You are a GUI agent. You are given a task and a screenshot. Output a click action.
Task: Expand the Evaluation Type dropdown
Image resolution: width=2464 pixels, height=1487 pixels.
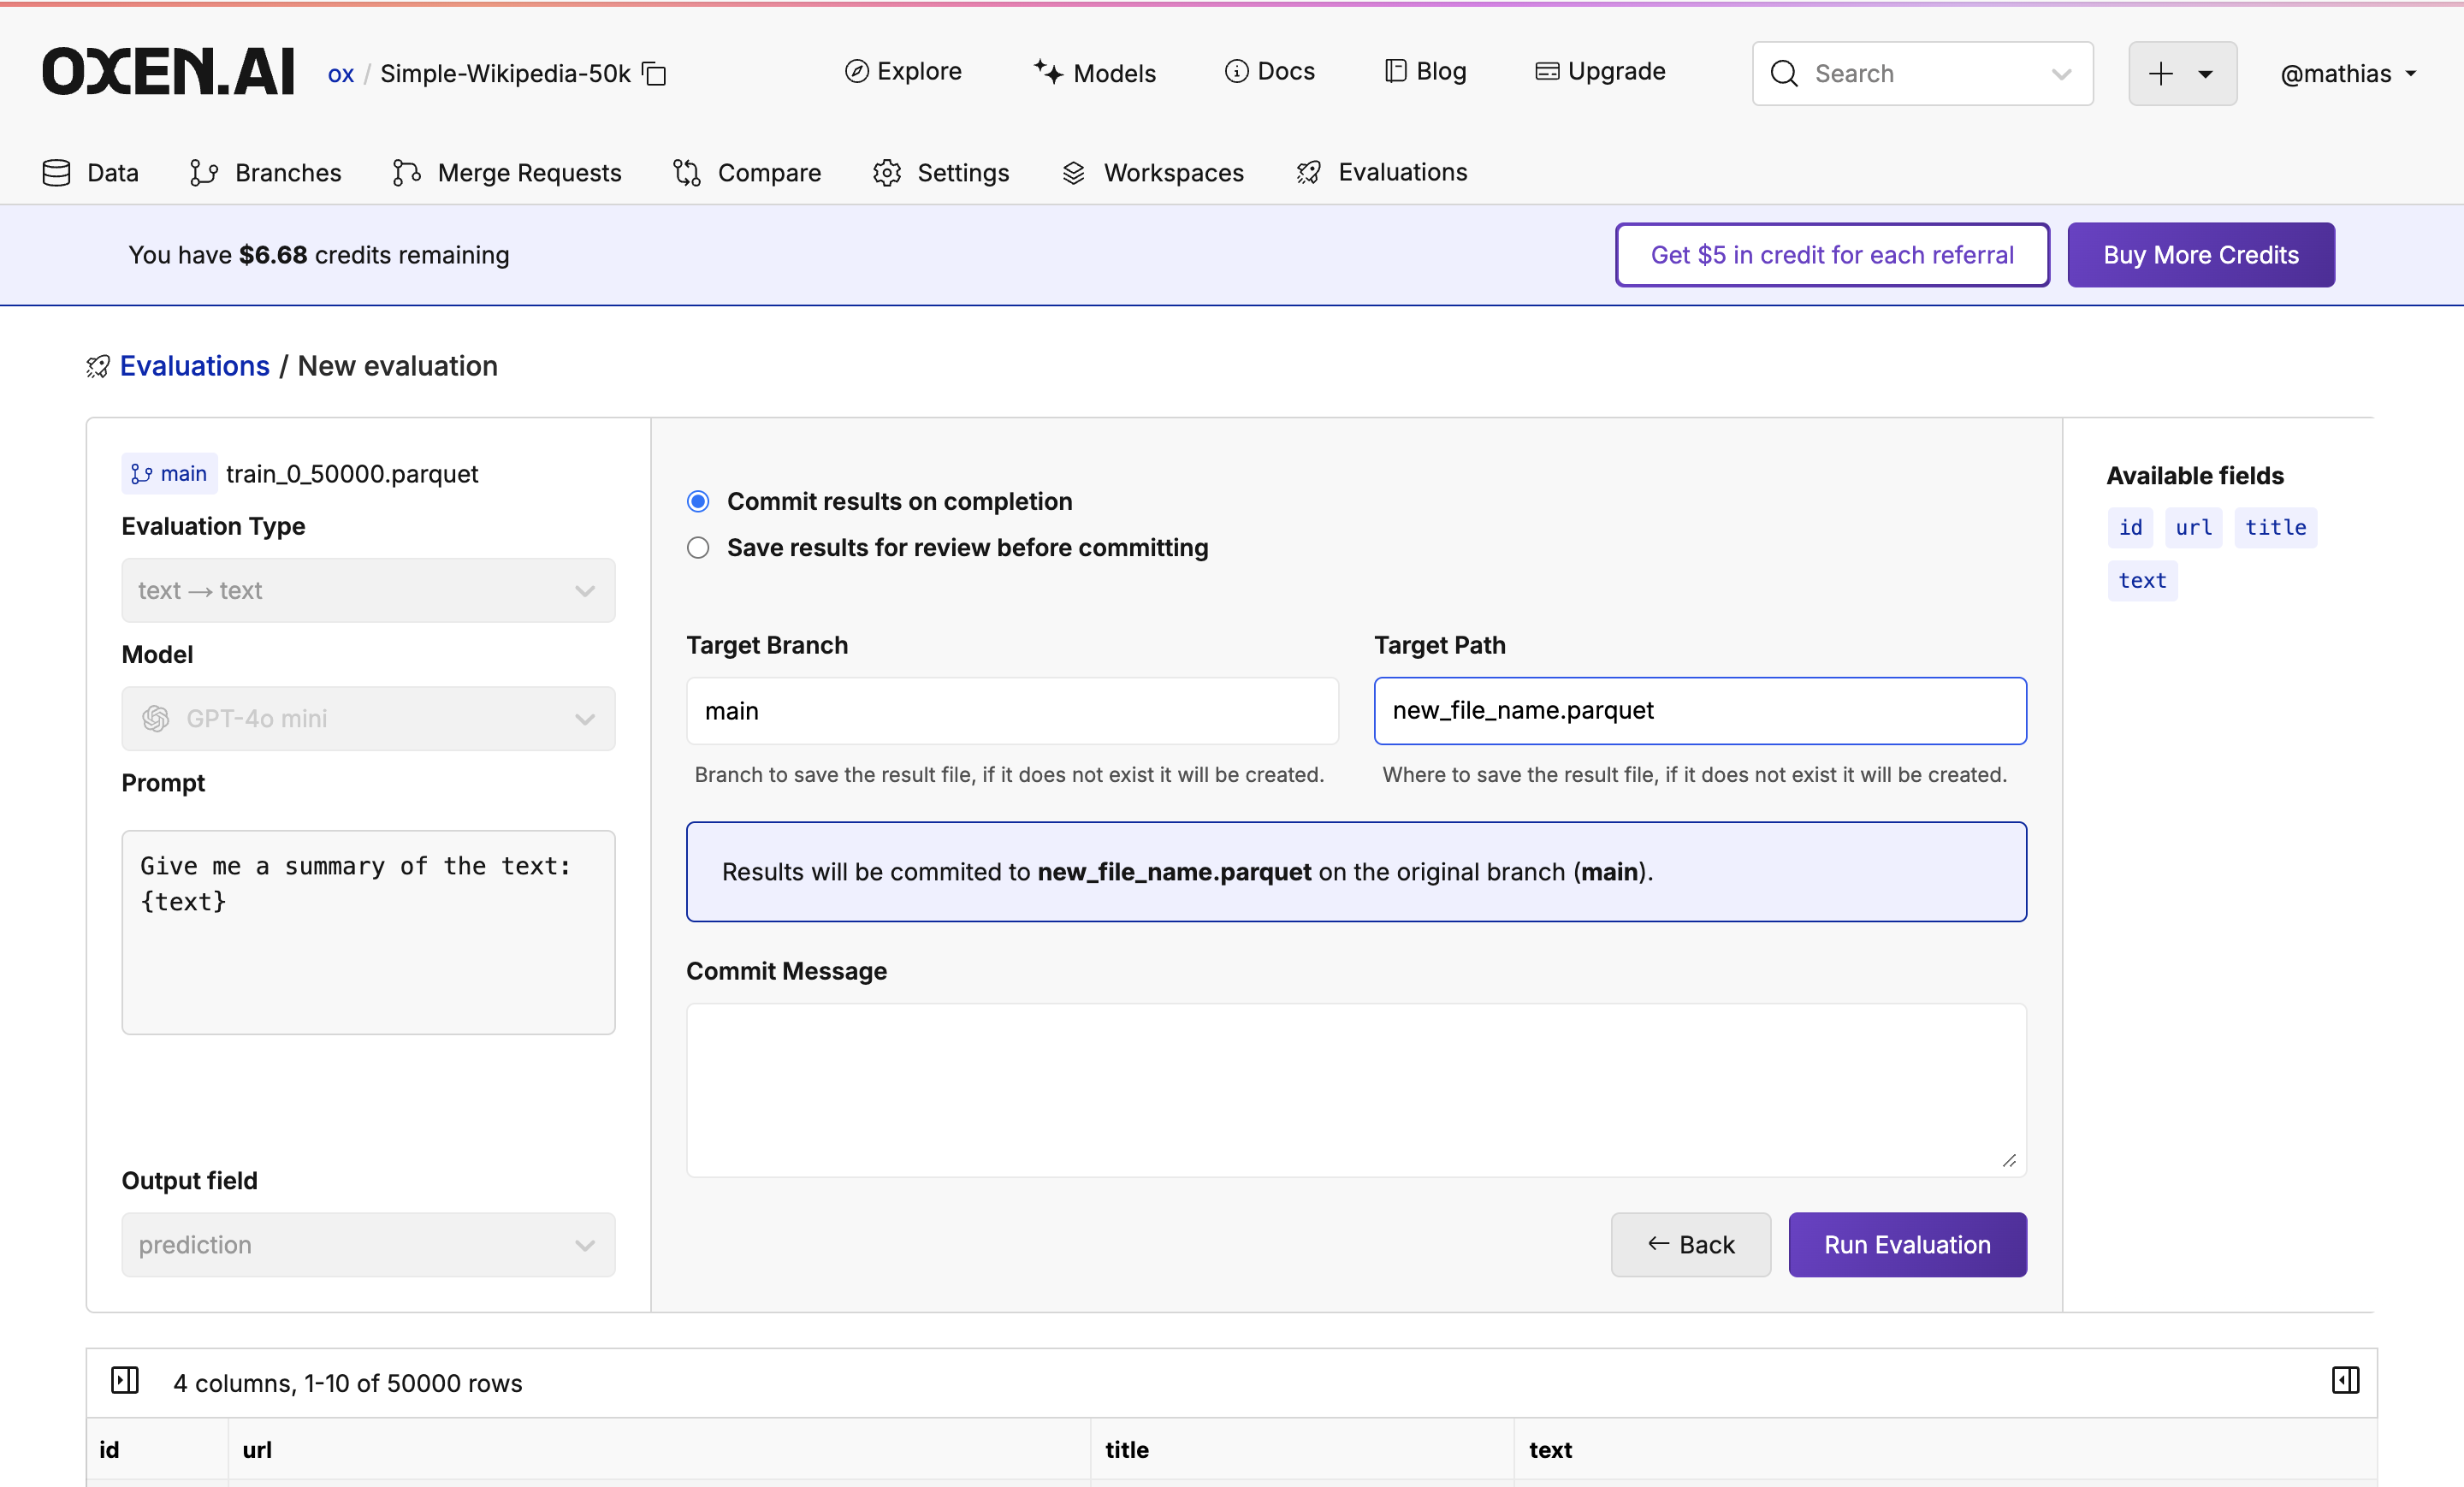pos(368,590)
